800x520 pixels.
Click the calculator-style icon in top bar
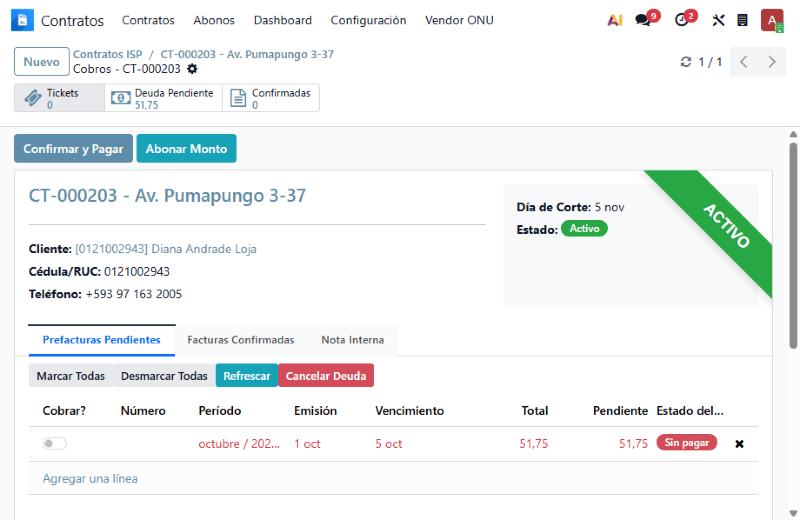tap(742, 20)
